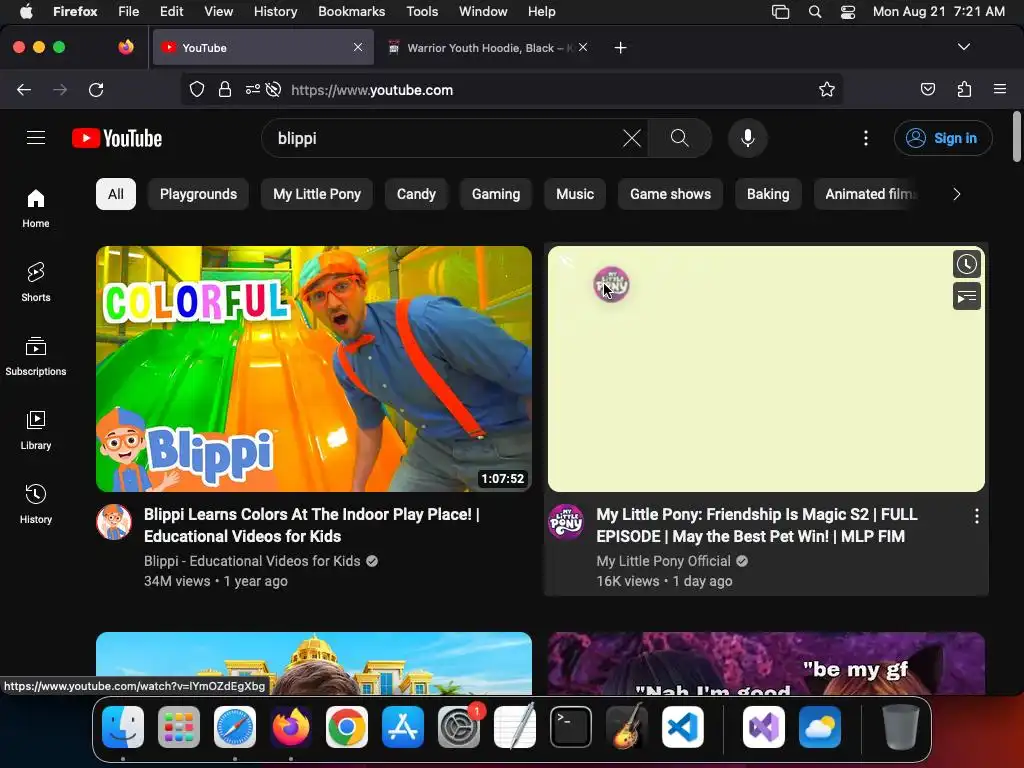Open options menu for My Little Pony video
Screen dimensions: 1024x768
pyautogui.click(x=976, y=516)
